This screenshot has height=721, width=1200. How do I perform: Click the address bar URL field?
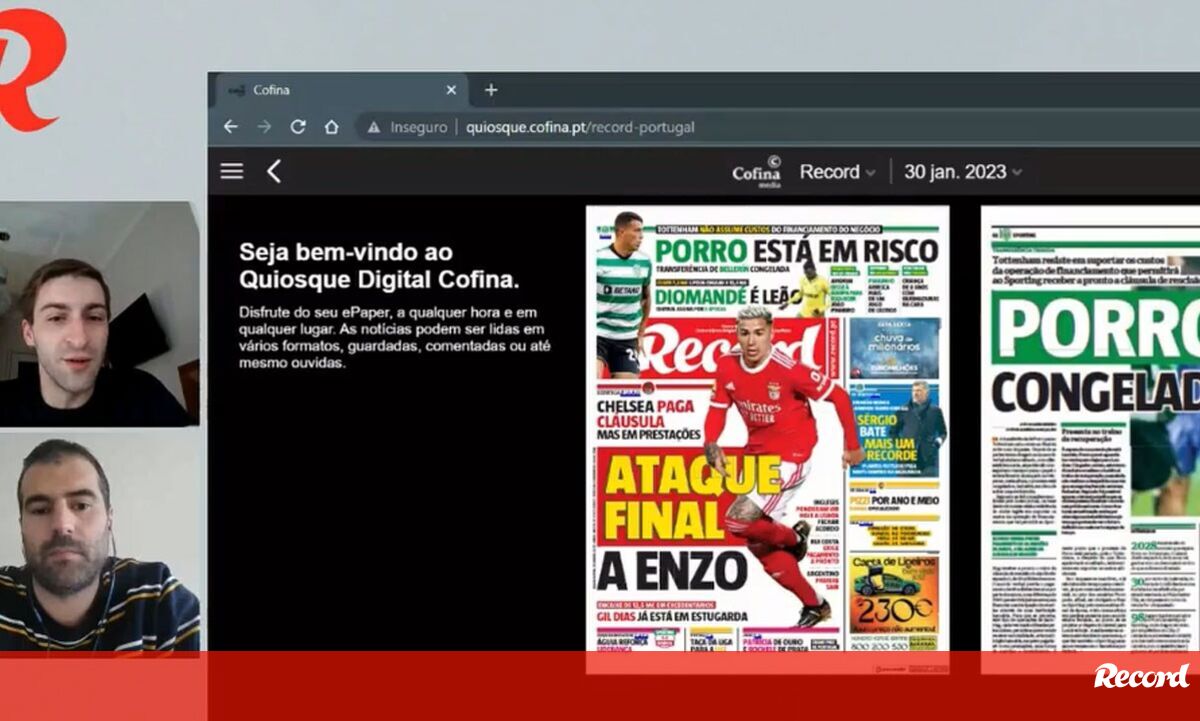click(x=580, y=127)
